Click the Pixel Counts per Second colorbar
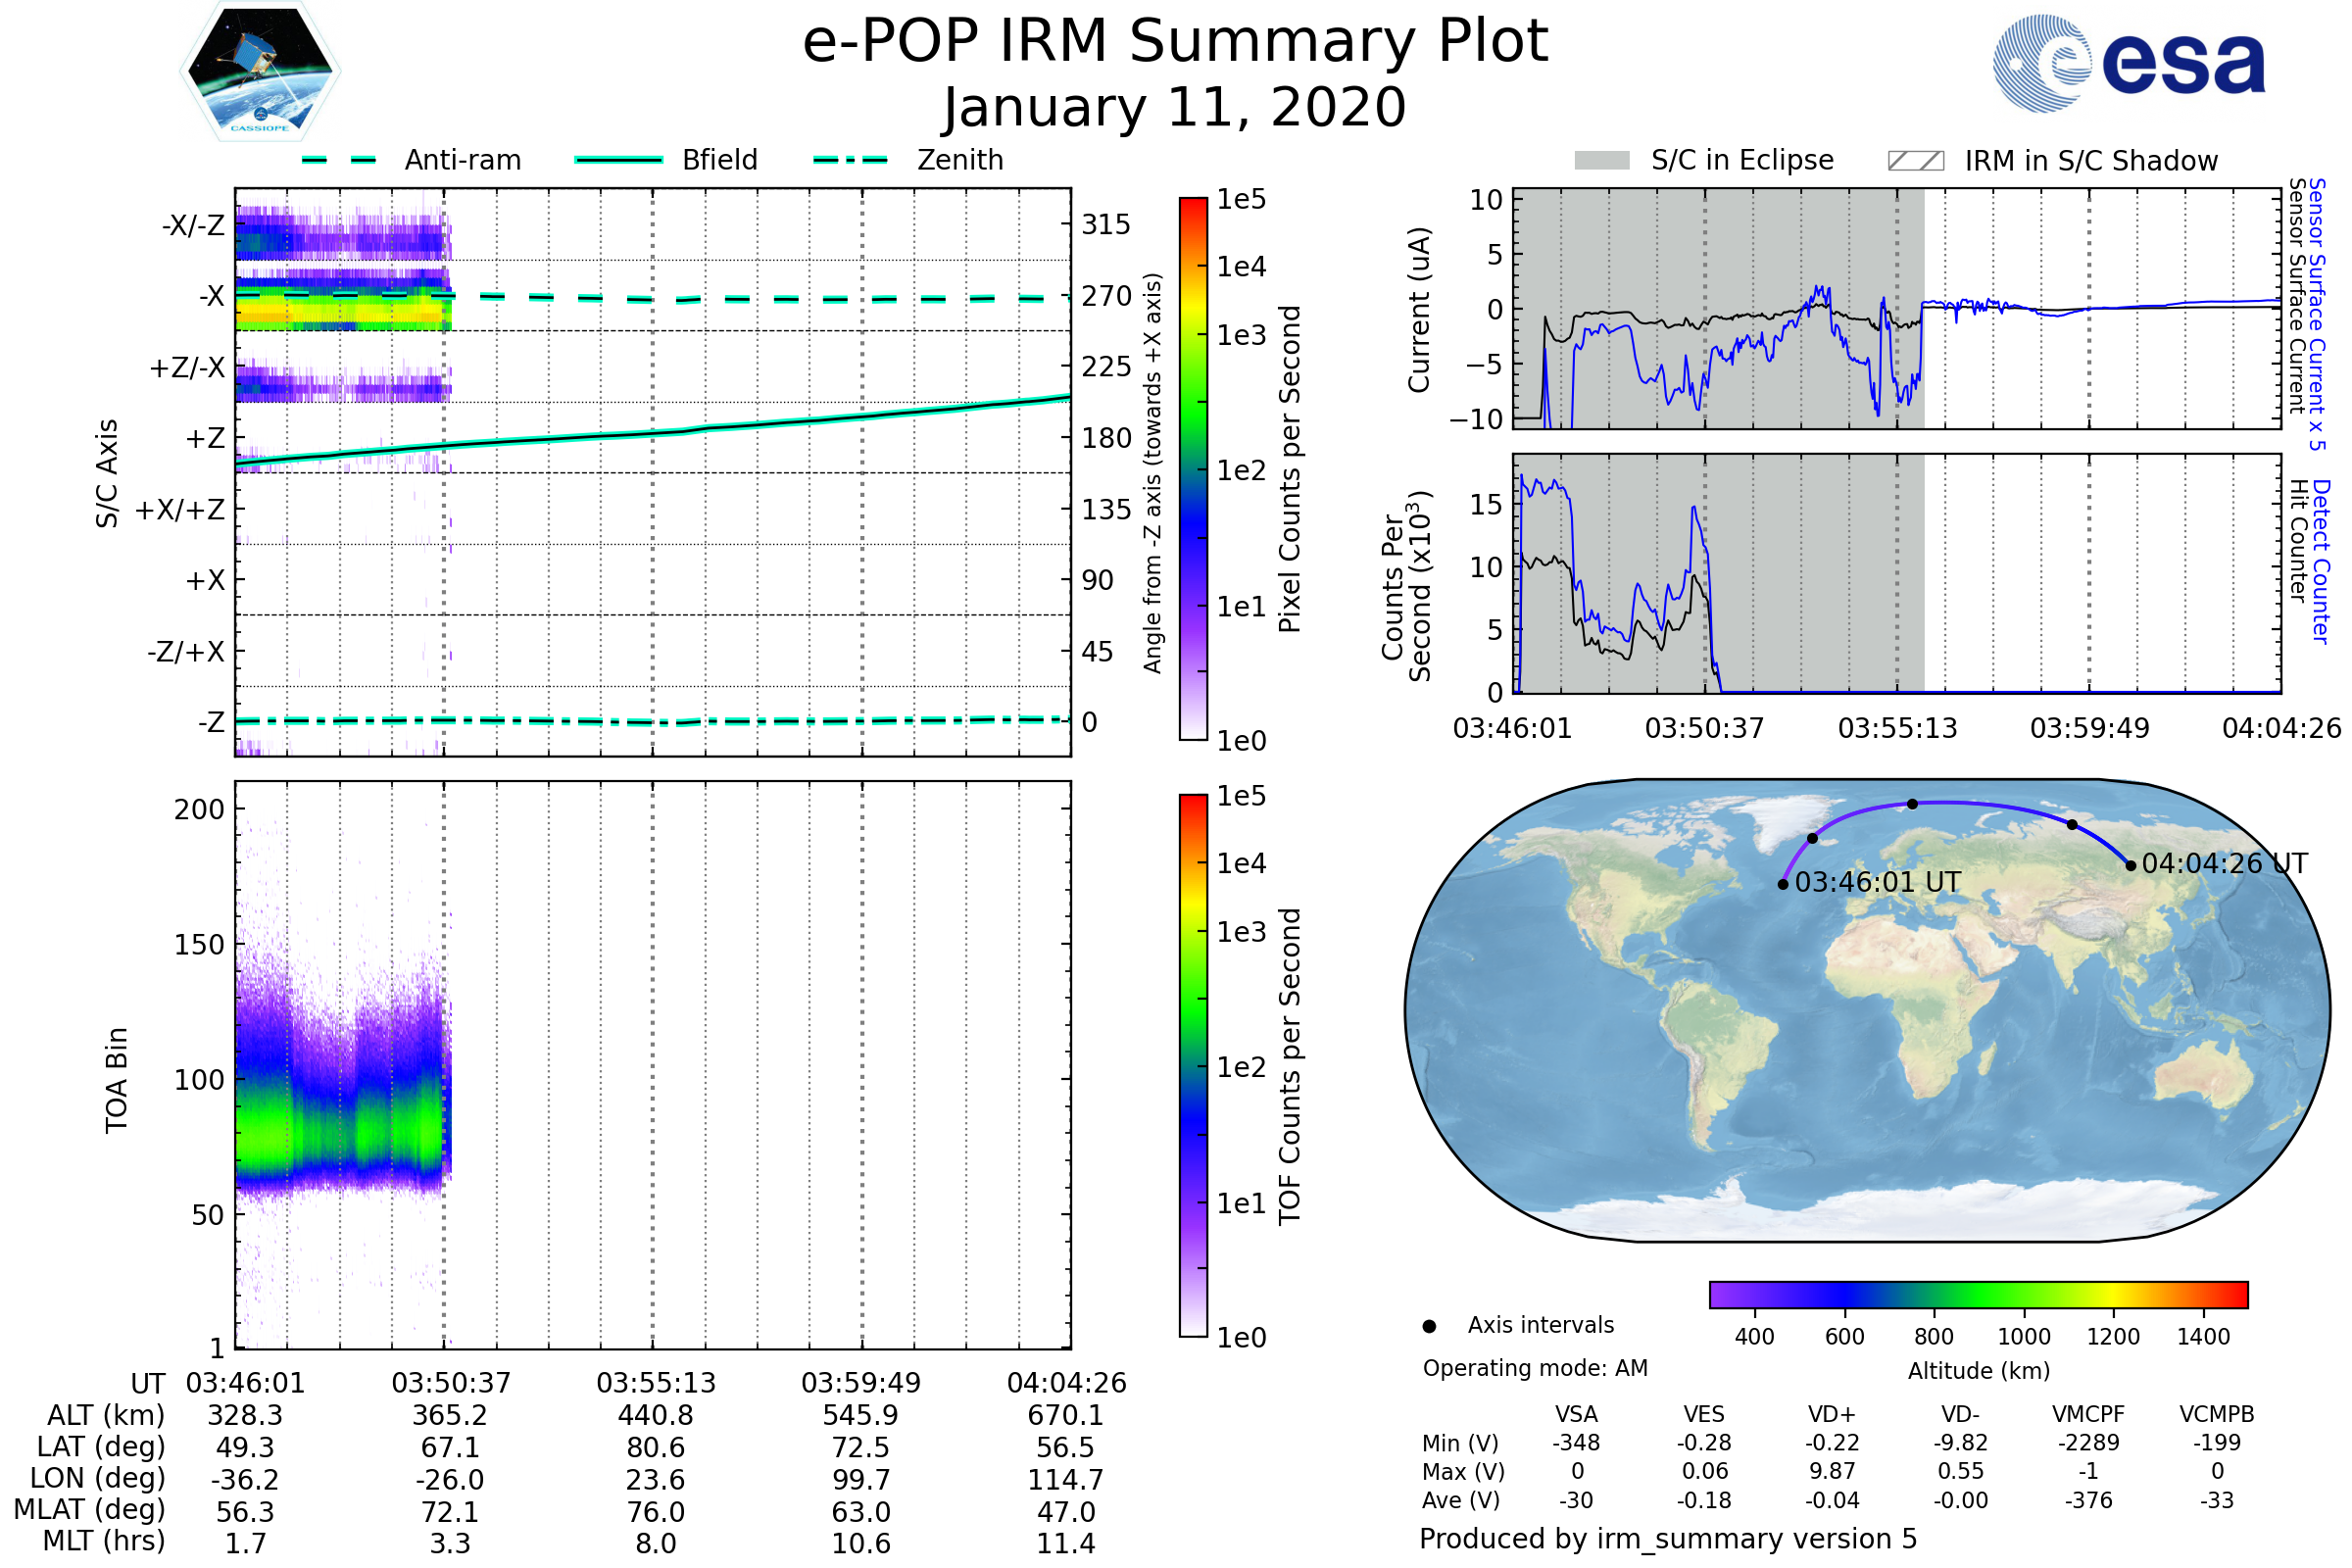The image size is (2352, 1568). 1193,468
